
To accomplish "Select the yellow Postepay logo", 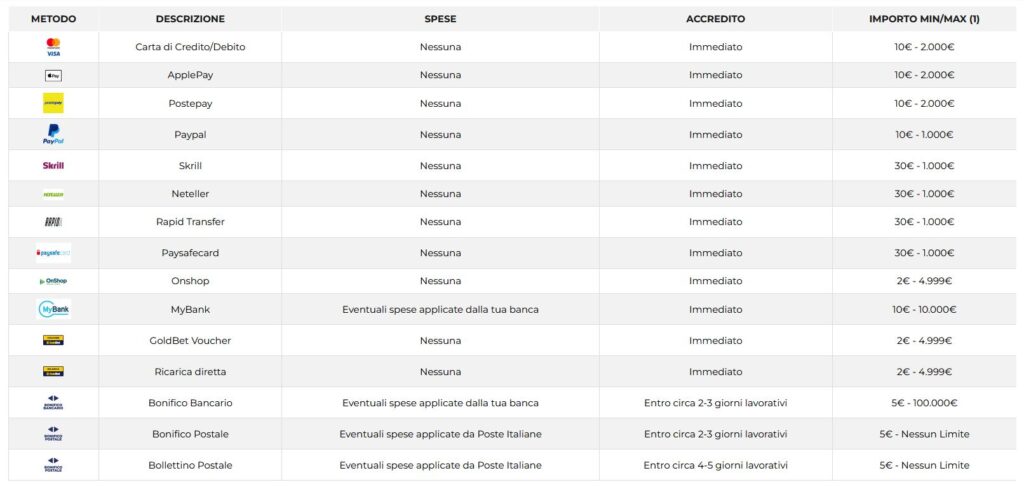I will [53, 103].
